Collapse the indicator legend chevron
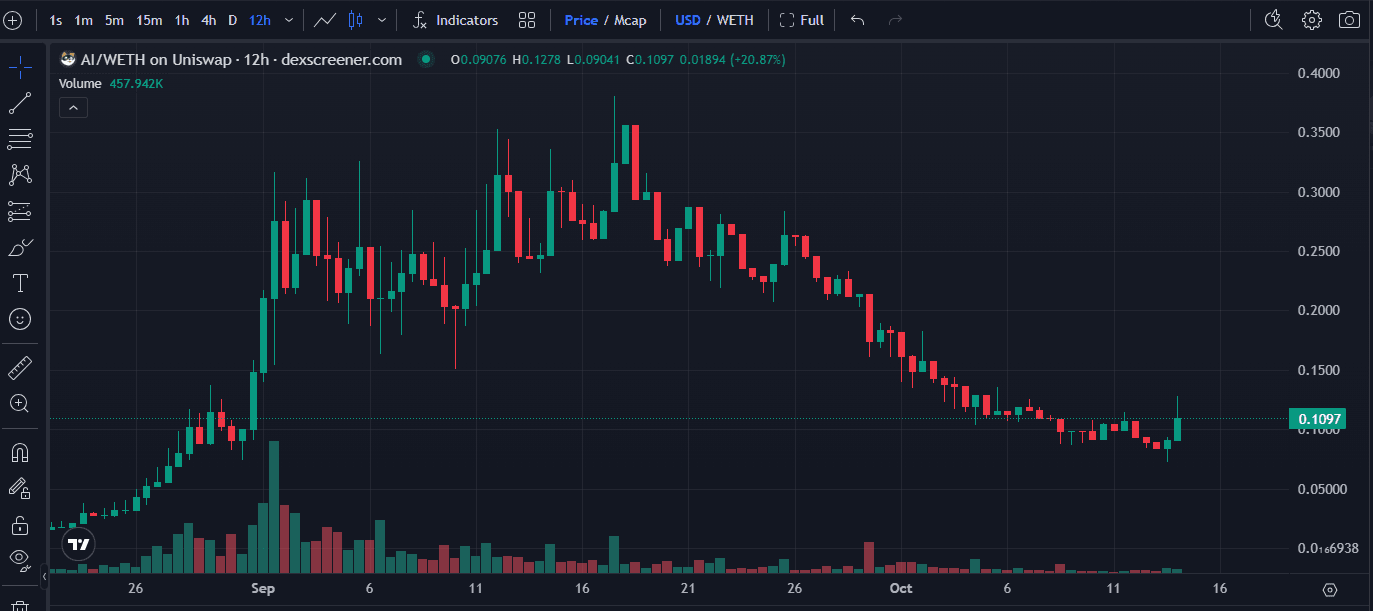1373x611 pixels. (74, 108)
